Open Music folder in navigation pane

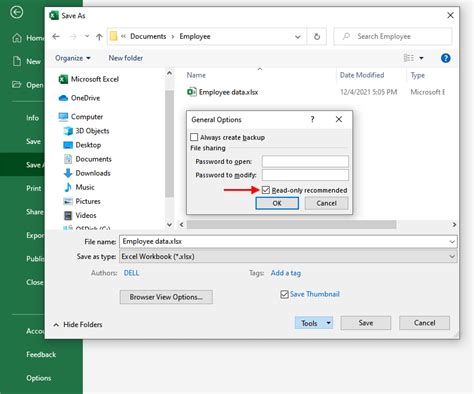click(79, 187)
